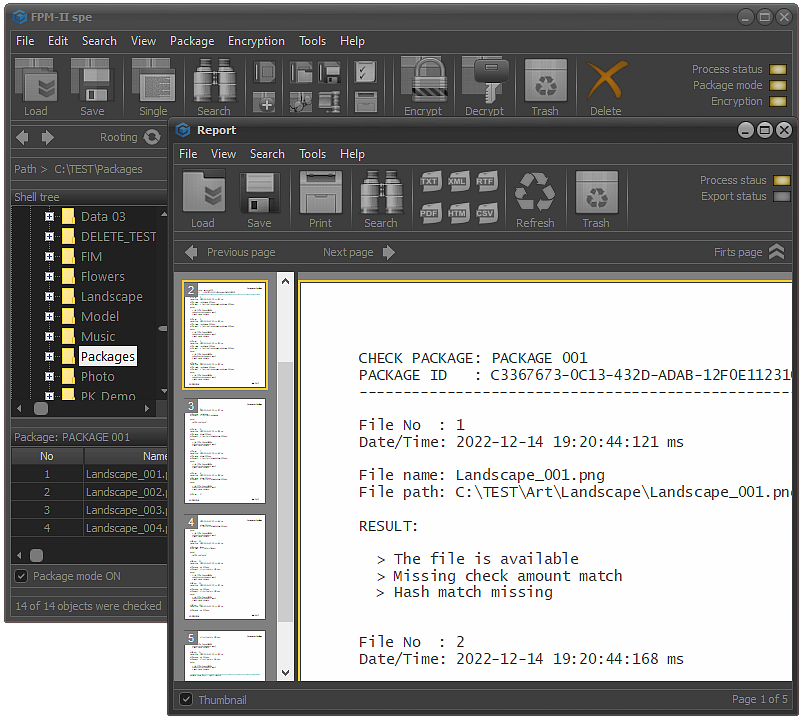The width and height of the screenshot is (802, 720).
Task: Click Save icon in main FPM-II toolbar
Action: 92,80
